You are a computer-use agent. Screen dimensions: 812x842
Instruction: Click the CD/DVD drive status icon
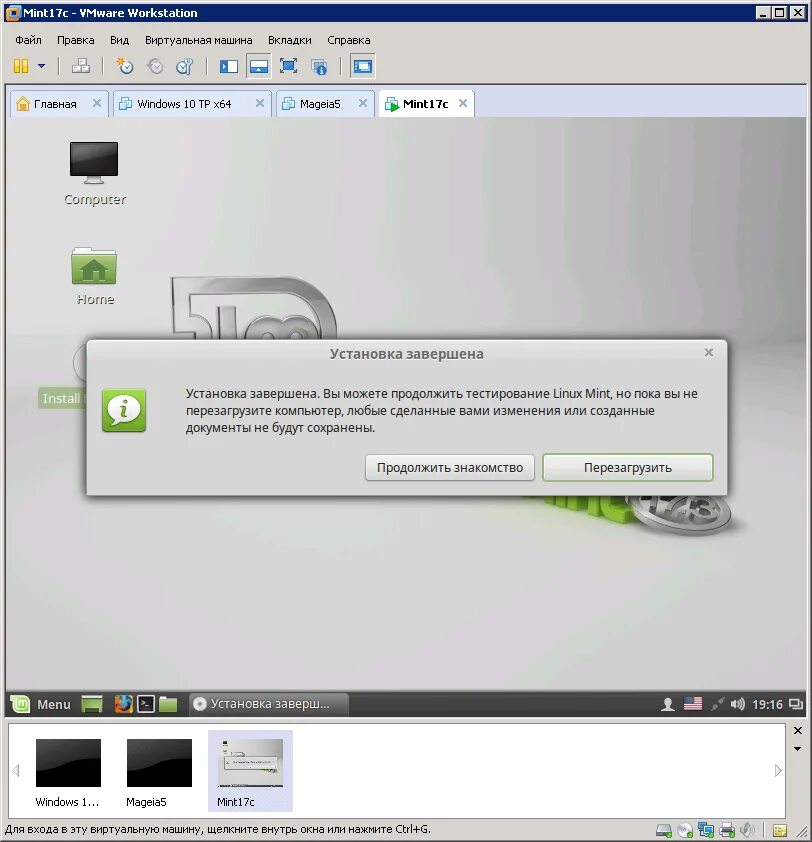(x=685, y=830)
